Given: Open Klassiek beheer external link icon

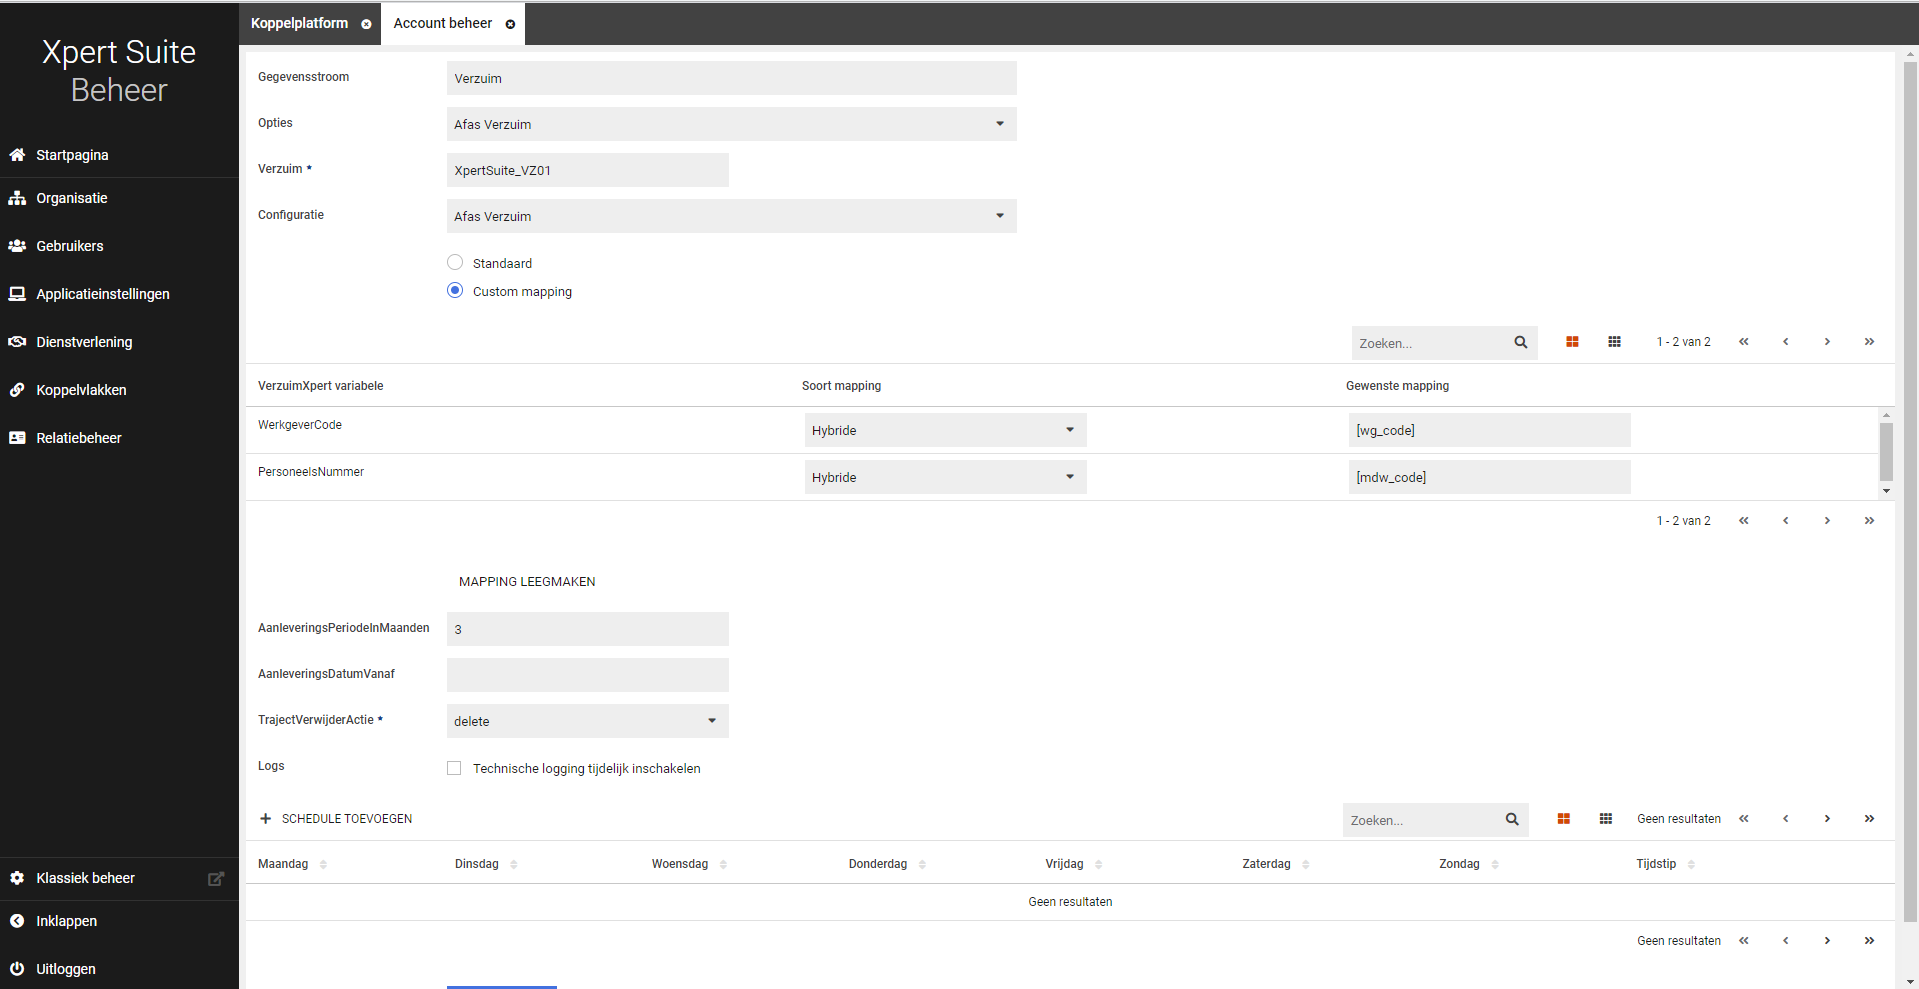Looking at the screenshot, I should 215,878.
